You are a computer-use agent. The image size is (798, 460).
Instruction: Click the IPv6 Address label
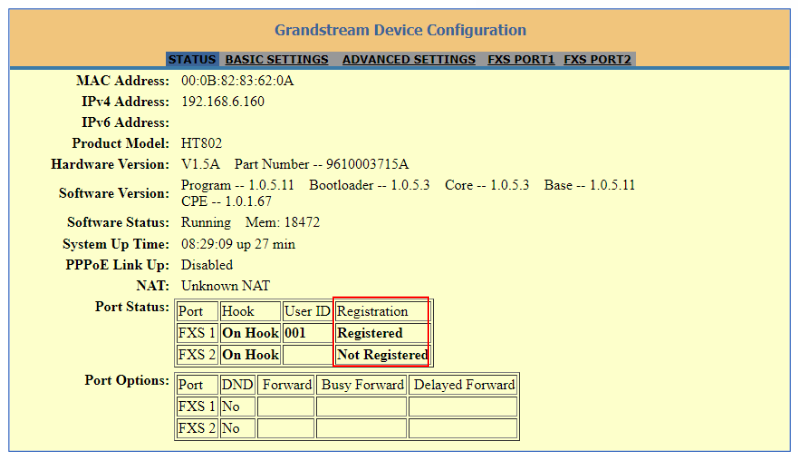click(x=125, y=123)
